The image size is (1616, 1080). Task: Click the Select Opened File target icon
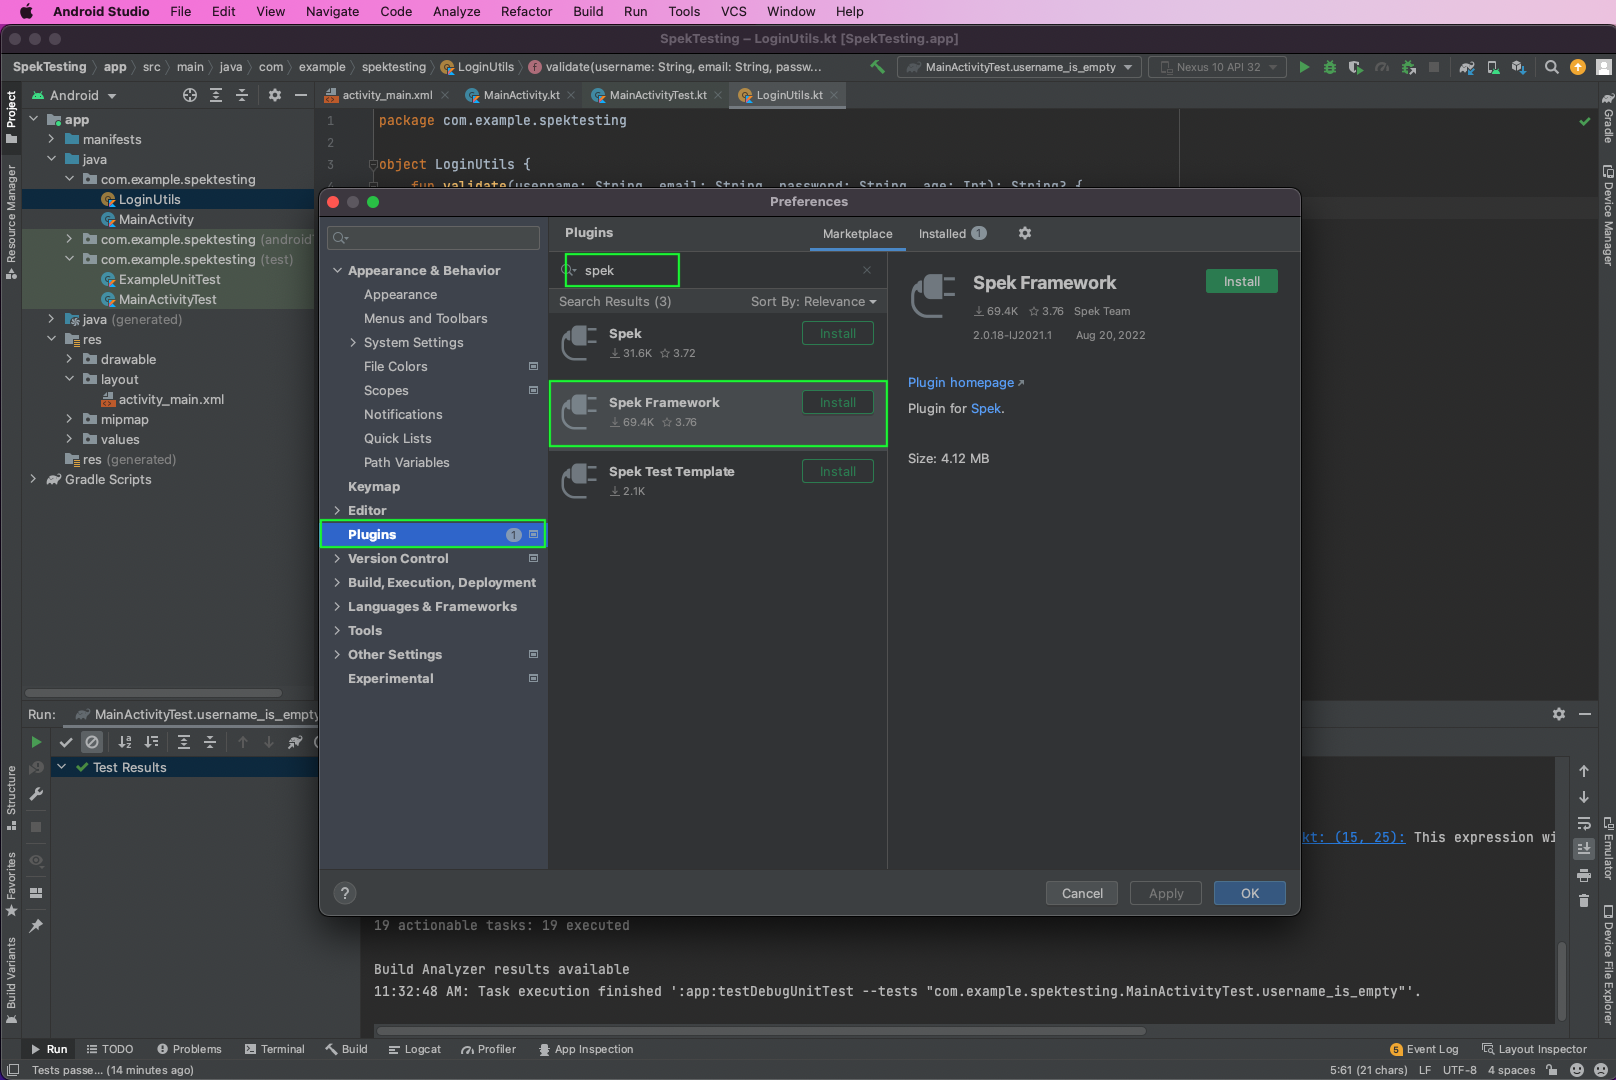click(190, 95)
